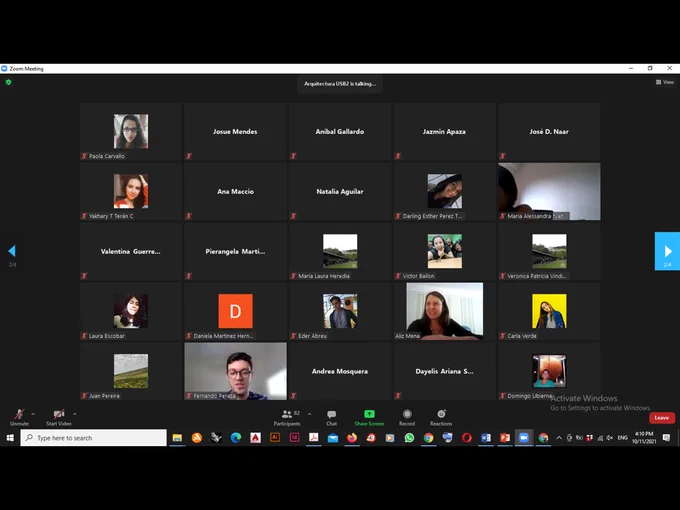Open Adobe InDesign from the taskbar
Viewport: 680px width, 510px height.
pos(294,438)
